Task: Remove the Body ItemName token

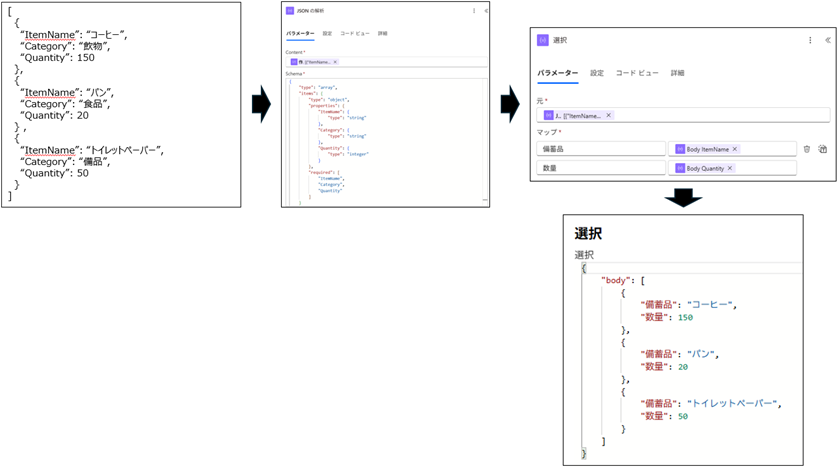Action: pos(735,149)
